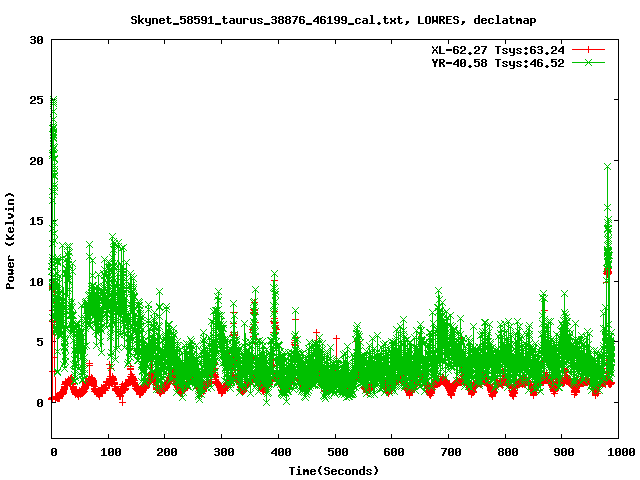Click the x-axis tick label 800

click(507, 452)
